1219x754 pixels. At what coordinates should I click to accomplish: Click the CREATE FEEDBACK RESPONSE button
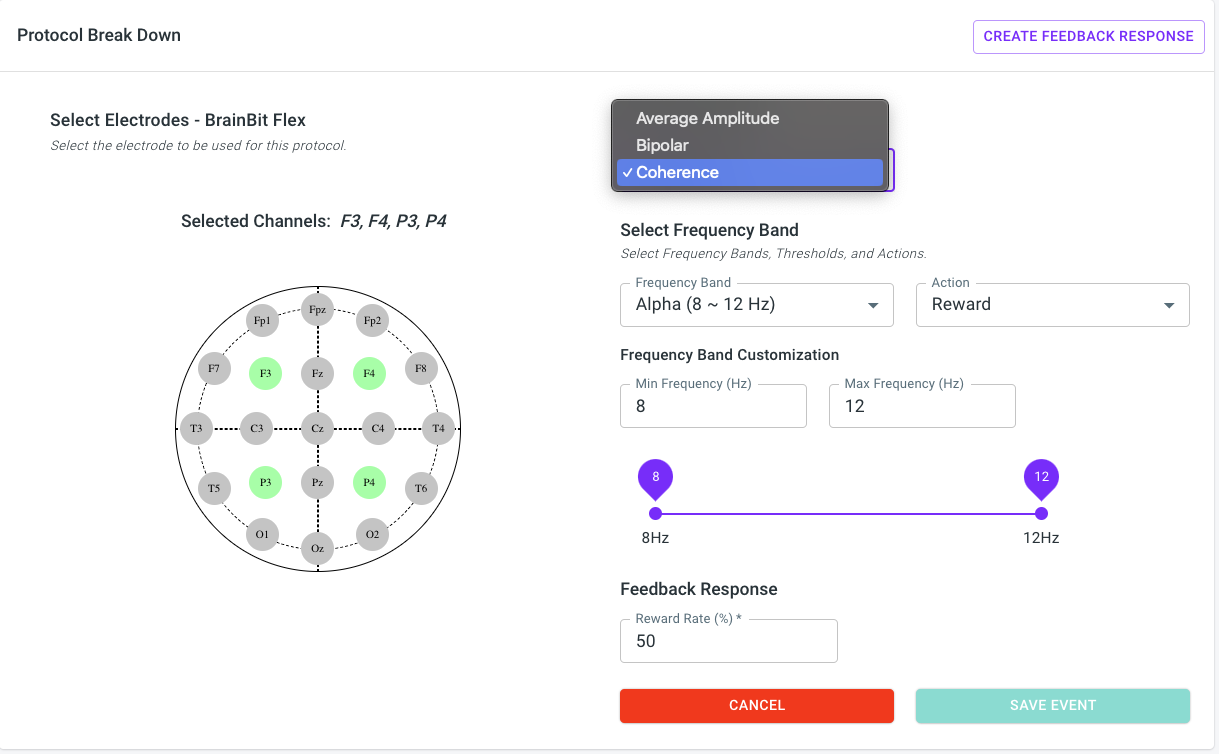click(1088, 36)
